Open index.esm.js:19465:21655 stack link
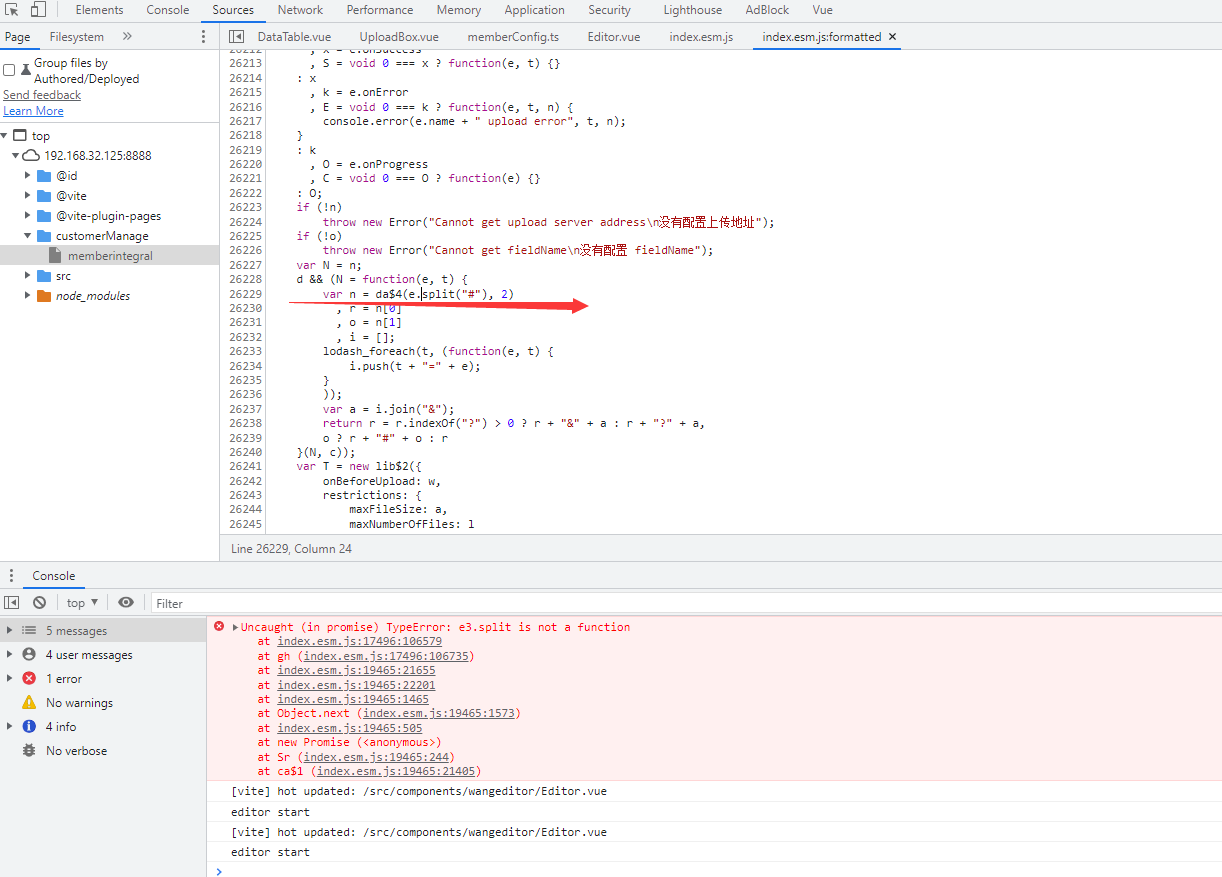1222x877 pixels. coord(356,670)
